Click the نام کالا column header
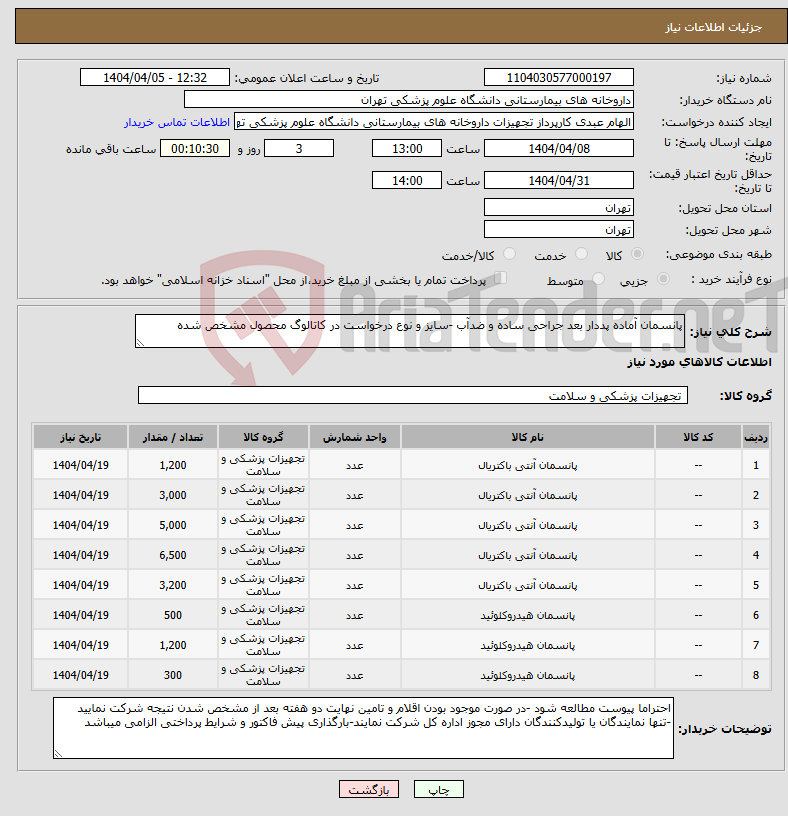The height and width of the screenshot is (816, 788). point(527,437)
